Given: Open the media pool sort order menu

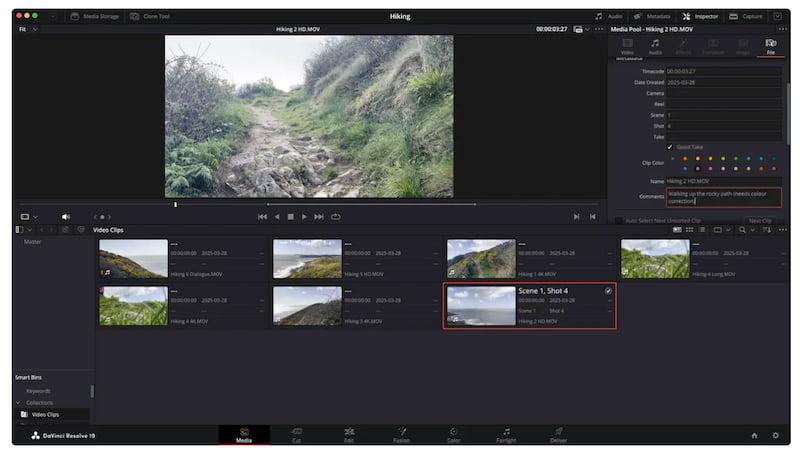Looking at the screenshot, I should pos(766,230).
